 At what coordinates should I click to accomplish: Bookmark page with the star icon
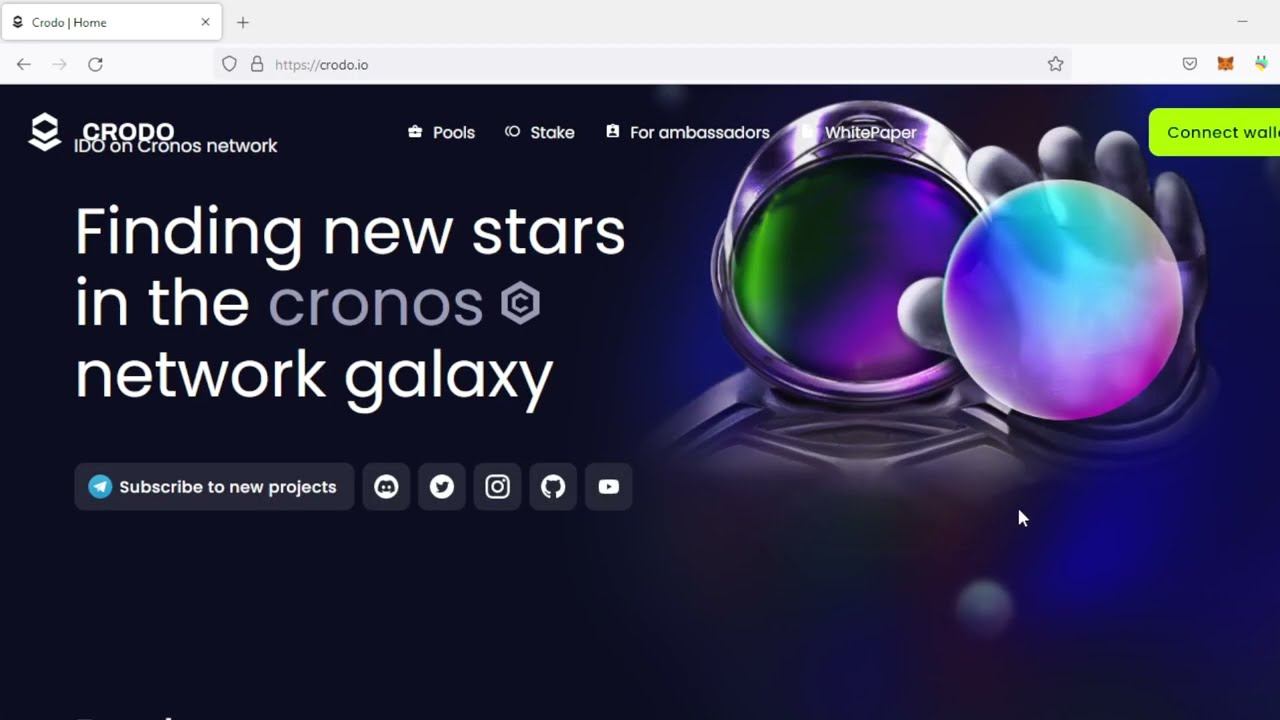click(1055, 64)
